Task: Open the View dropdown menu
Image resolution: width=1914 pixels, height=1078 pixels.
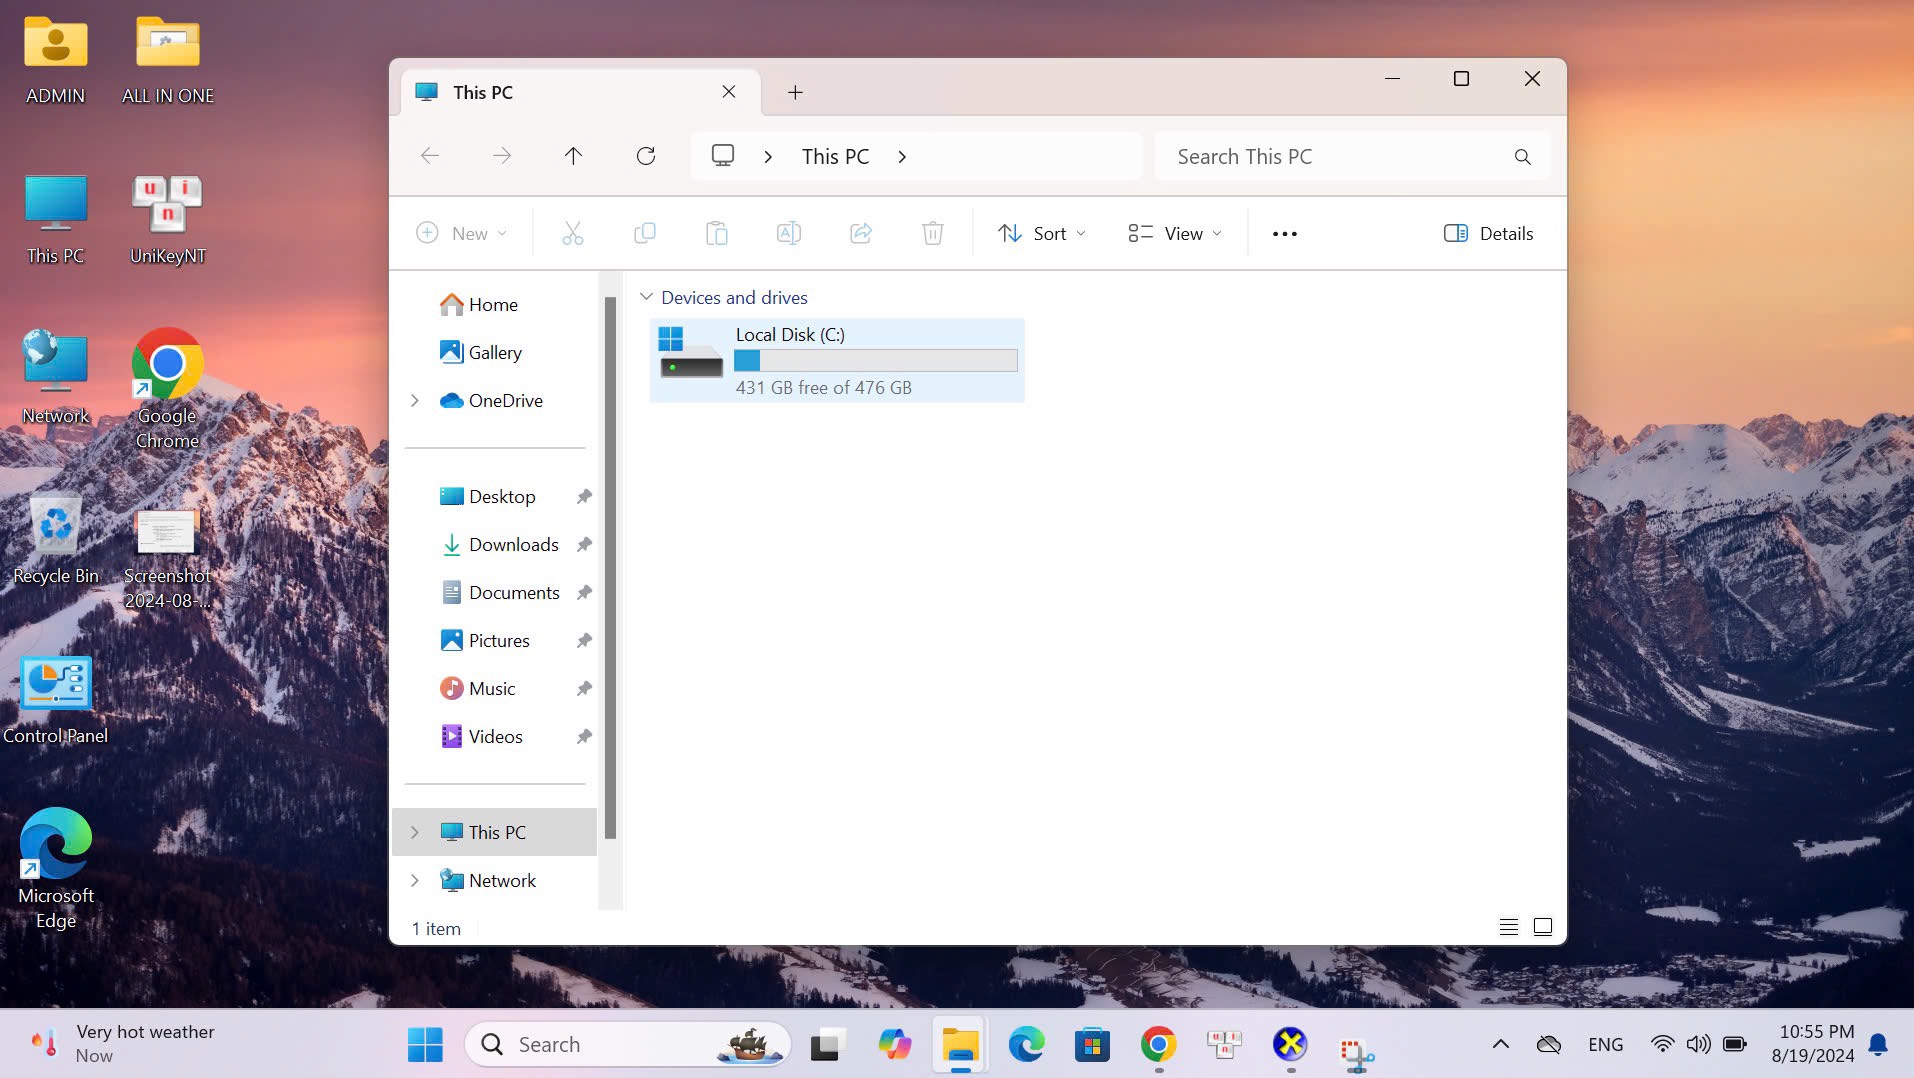Action: click(x=1175, y=234)
